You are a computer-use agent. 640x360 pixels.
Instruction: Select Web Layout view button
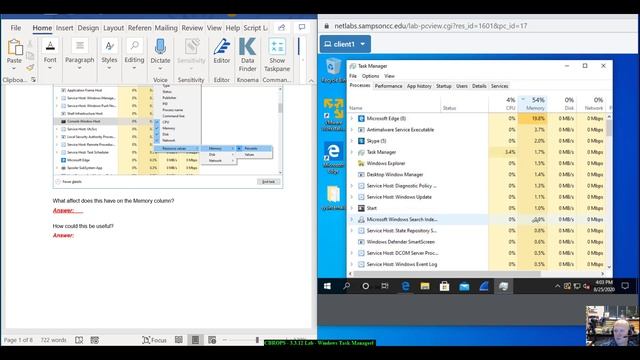pos(212,340)
